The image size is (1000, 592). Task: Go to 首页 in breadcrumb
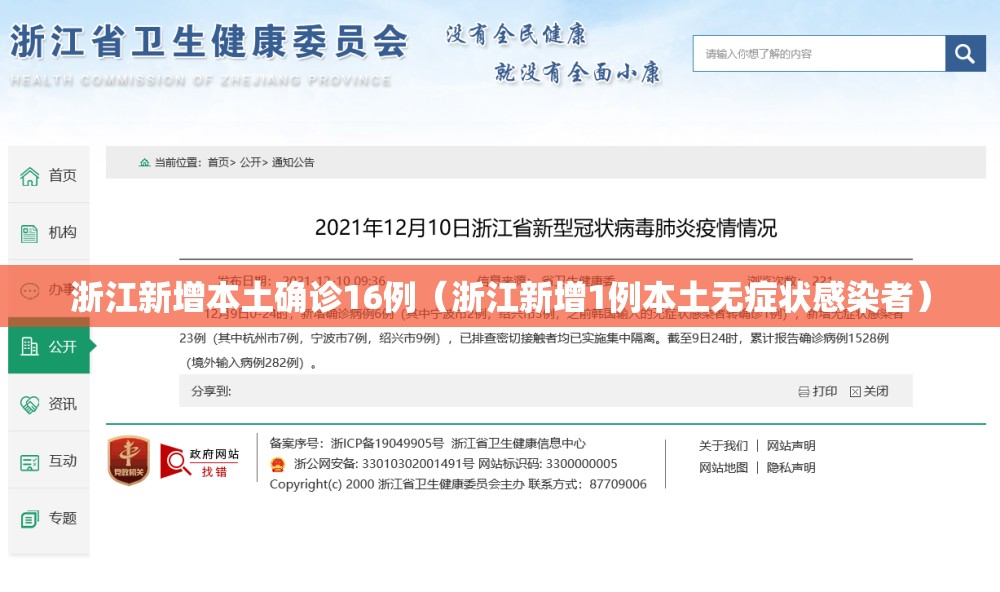click(219, 162)
